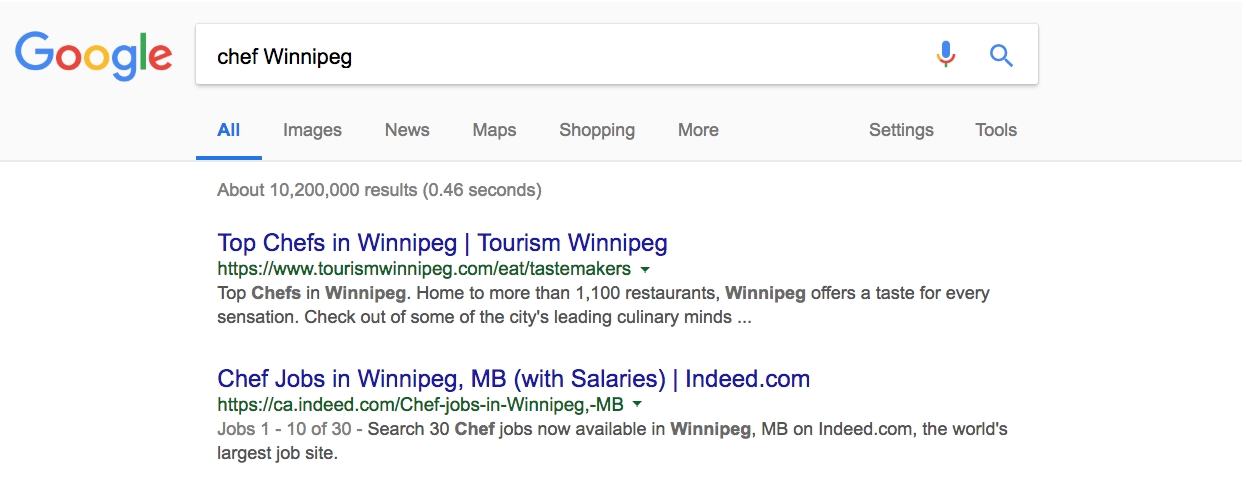Click the ca.indeed.com green URL

point(420,405)
